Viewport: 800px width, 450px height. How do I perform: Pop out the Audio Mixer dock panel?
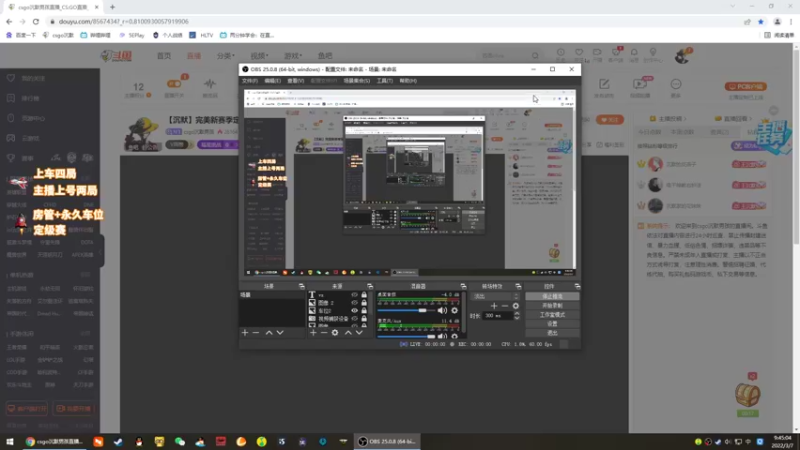(x=463, y=286)
